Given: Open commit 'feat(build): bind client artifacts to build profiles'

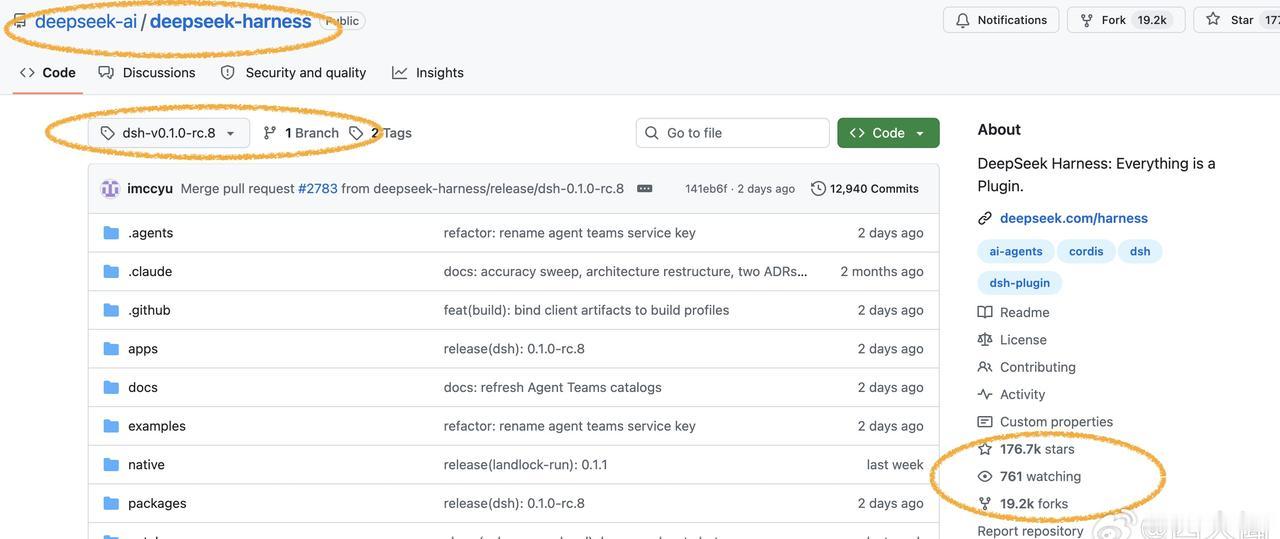Looking at the screenshot, I should 586,310.
